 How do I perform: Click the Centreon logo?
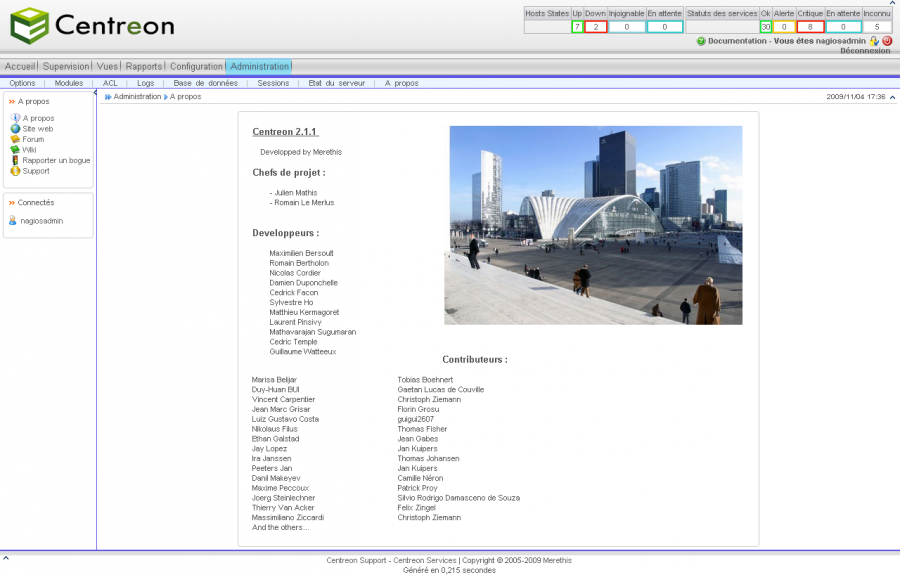click(92, 26)
